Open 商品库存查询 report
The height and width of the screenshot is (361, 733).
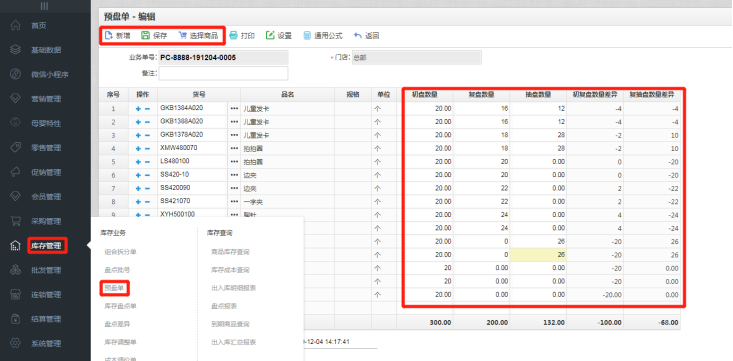tap(230, 252)
